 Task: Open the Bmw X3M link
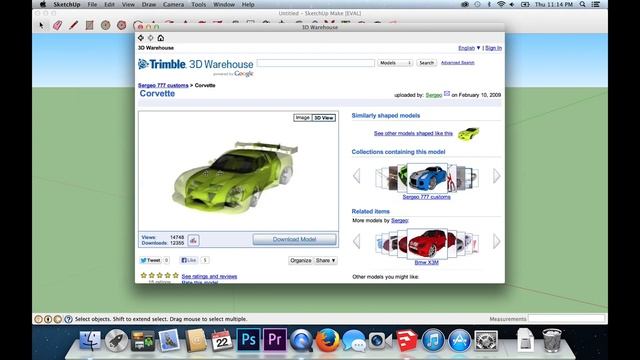pos(427,262)
